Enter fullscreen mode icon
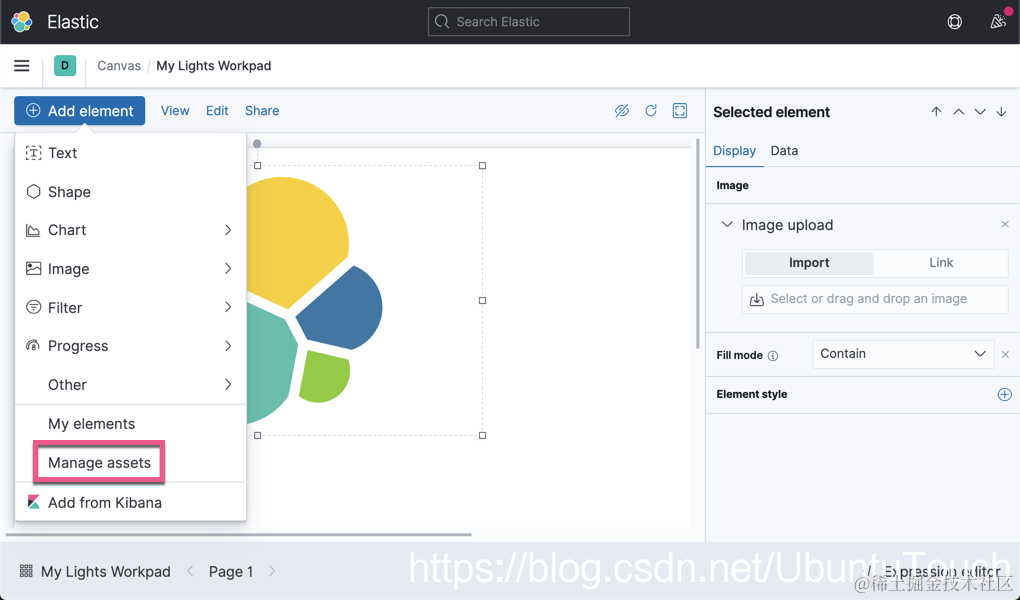The height and width of the screenshot is (600, 1020). [x=680, y=111]
